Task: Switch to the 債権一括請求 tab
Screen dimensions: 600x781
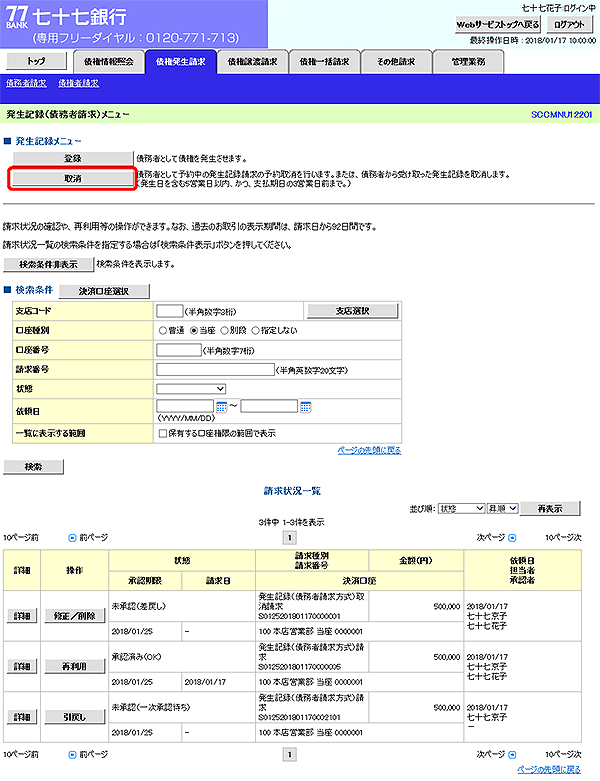Action: point(324,62)
